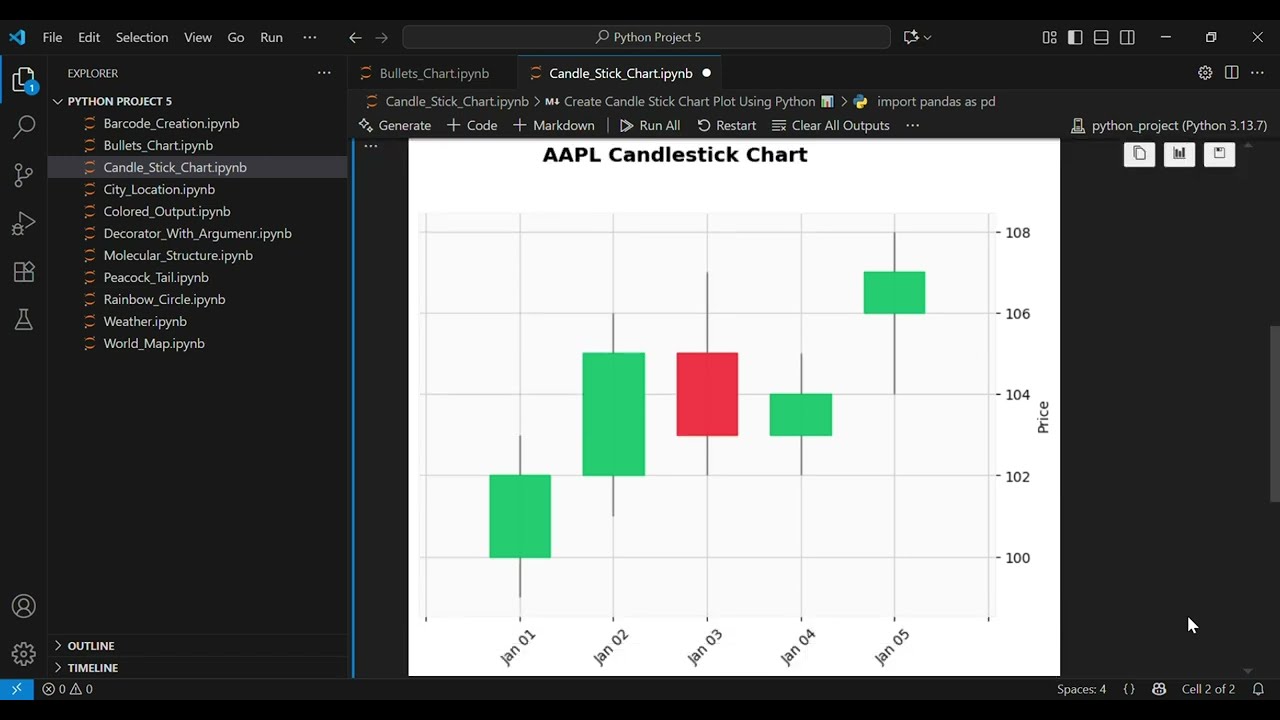
Task: Click the Python Project 5 search box
Action: (647, 37)
